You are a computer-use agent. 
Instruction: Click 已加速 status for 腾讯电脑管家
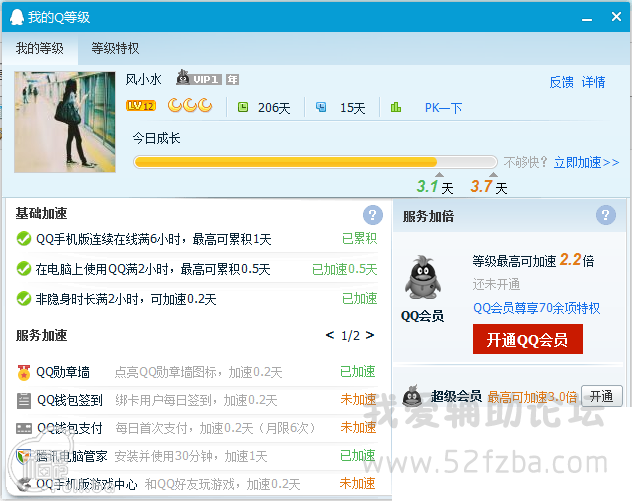click(x=358, y=456)
